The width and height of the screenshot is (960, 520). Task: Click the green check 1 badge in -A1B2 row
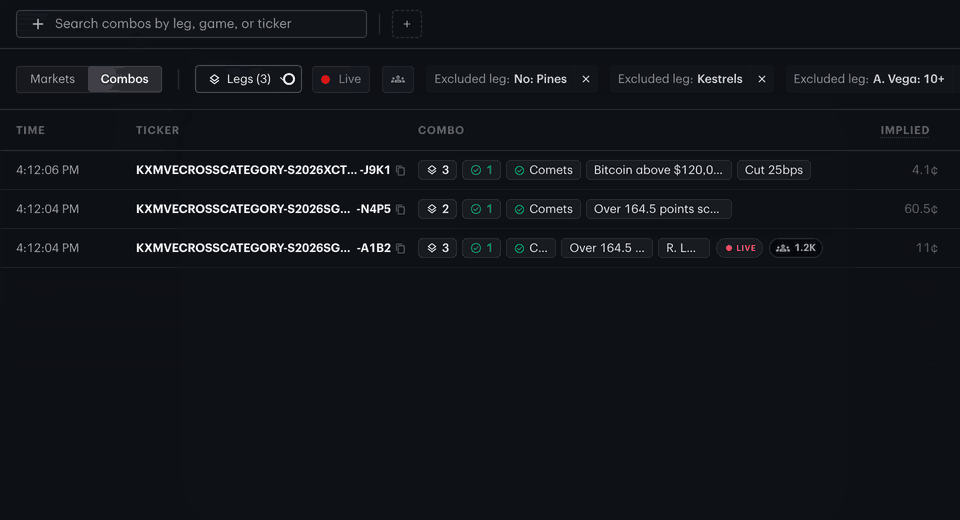[x=481, y=247]
